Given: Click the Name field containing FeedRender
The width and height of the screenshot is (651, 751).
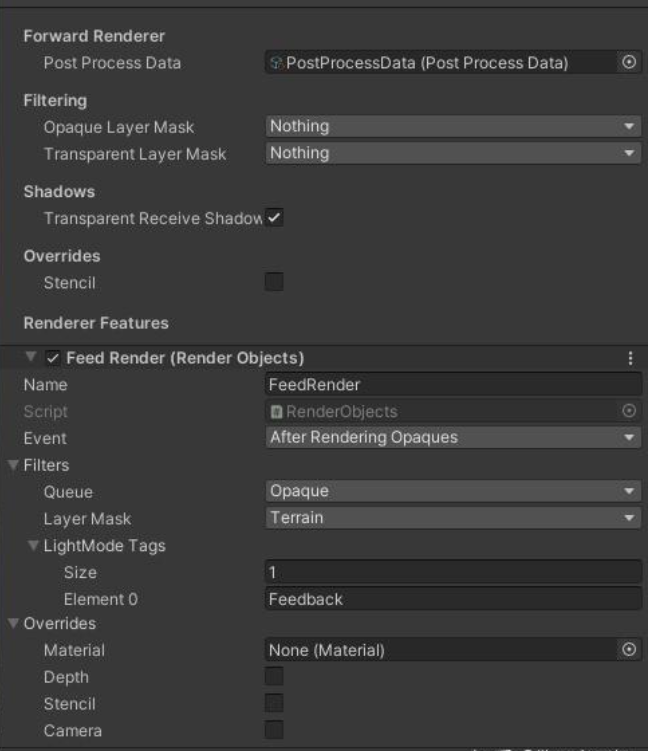Looking at the screenshot, I should (x=452, y=384).
